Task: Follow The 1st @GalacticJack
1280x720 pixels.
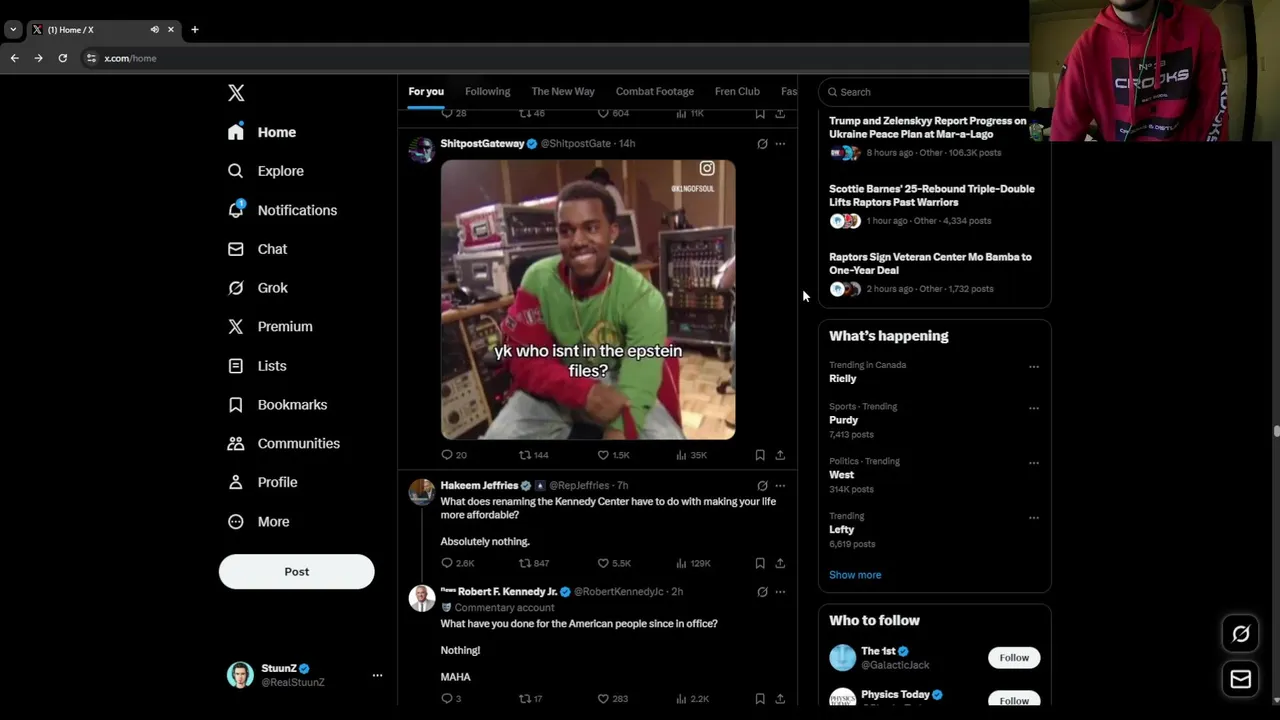Action: (x=1014, y=657)
